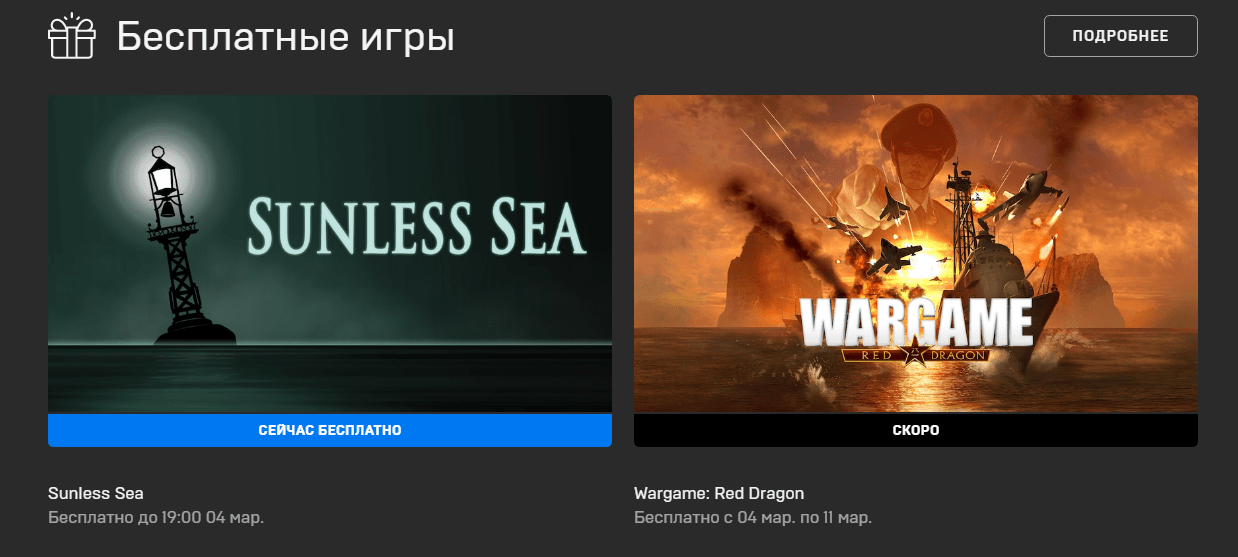The width and height of the screenshot is (1238, 557).
Task: Select the Бесплатные игры heading
Action: click(x=285, y=38)
